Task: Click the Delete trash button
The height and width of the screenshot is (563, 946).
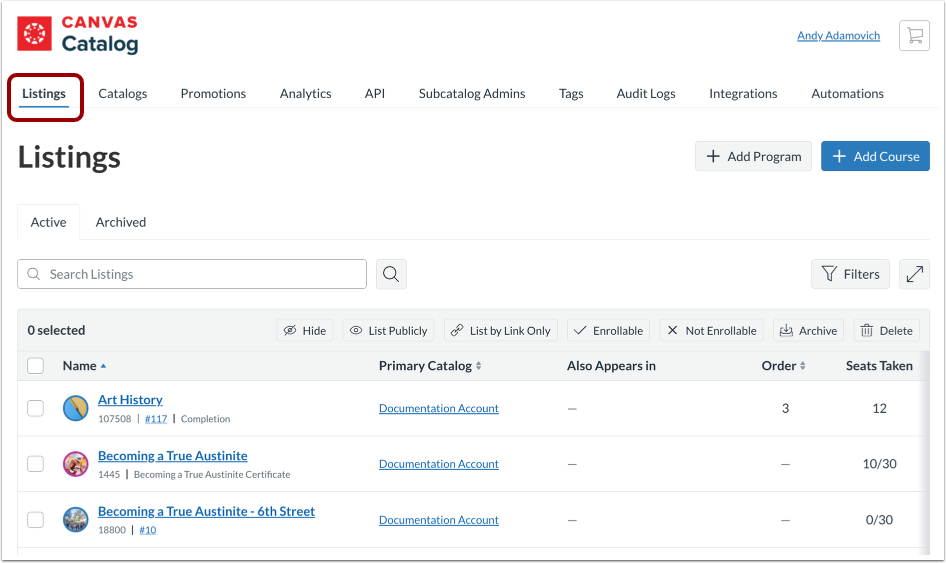Action: (885, 330)
